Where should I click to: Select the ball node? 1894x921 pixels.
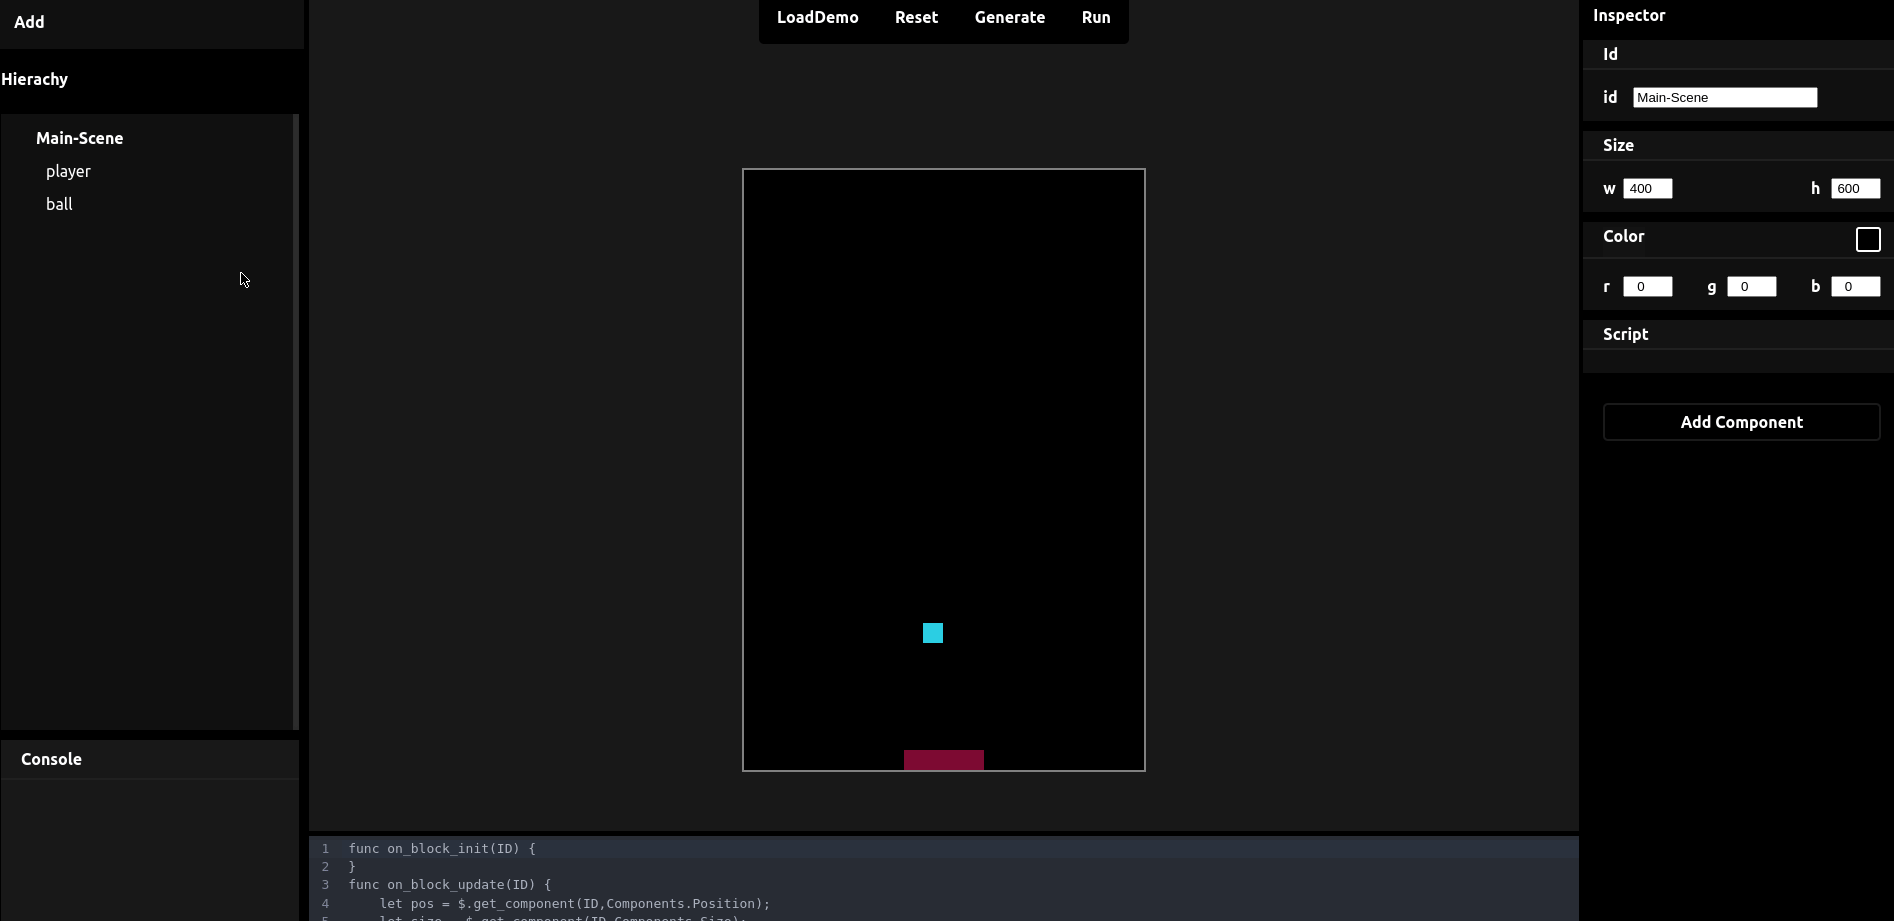(x=59, y=204)
